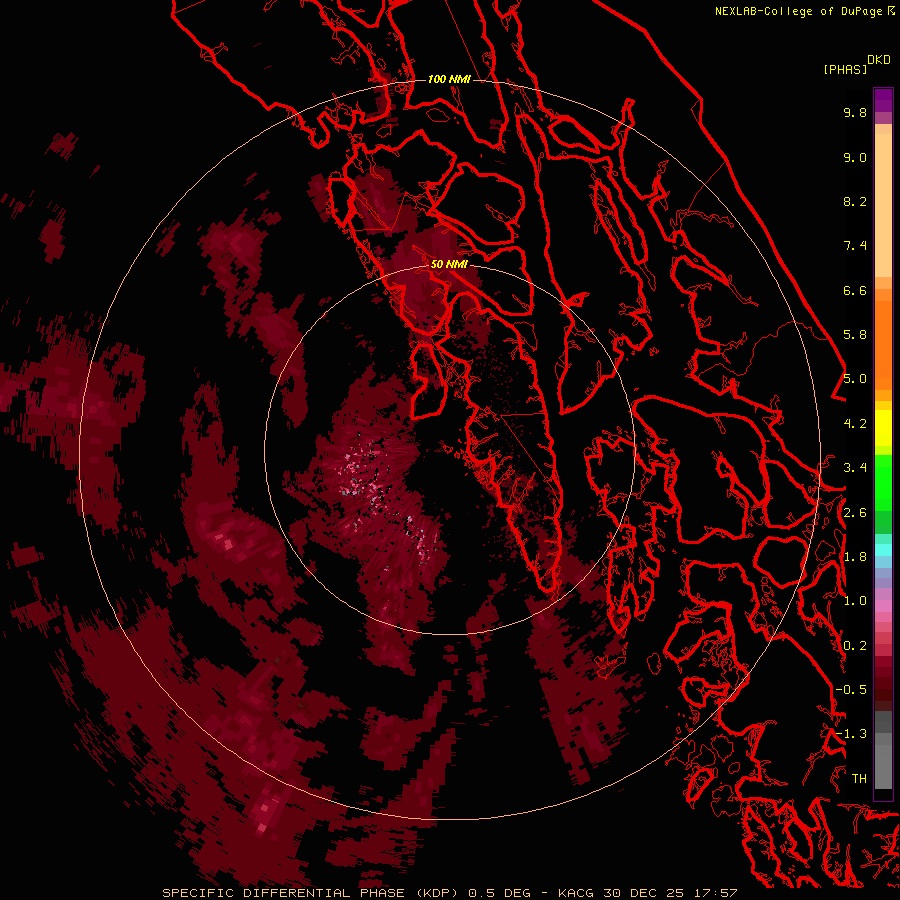The width and height of the screenshot is (900, 900).
Task: Click the TH threshold label on scale
Action: (x=859, y=779)
